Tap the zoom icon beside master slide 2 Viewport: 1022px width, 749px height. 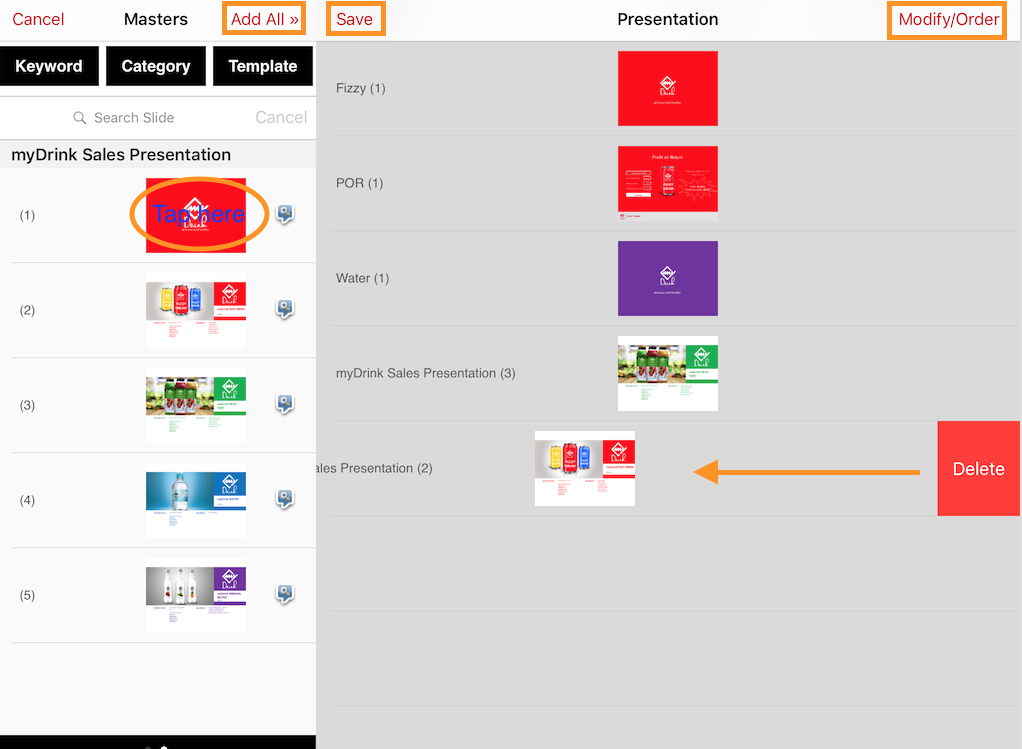pos(285,310)
